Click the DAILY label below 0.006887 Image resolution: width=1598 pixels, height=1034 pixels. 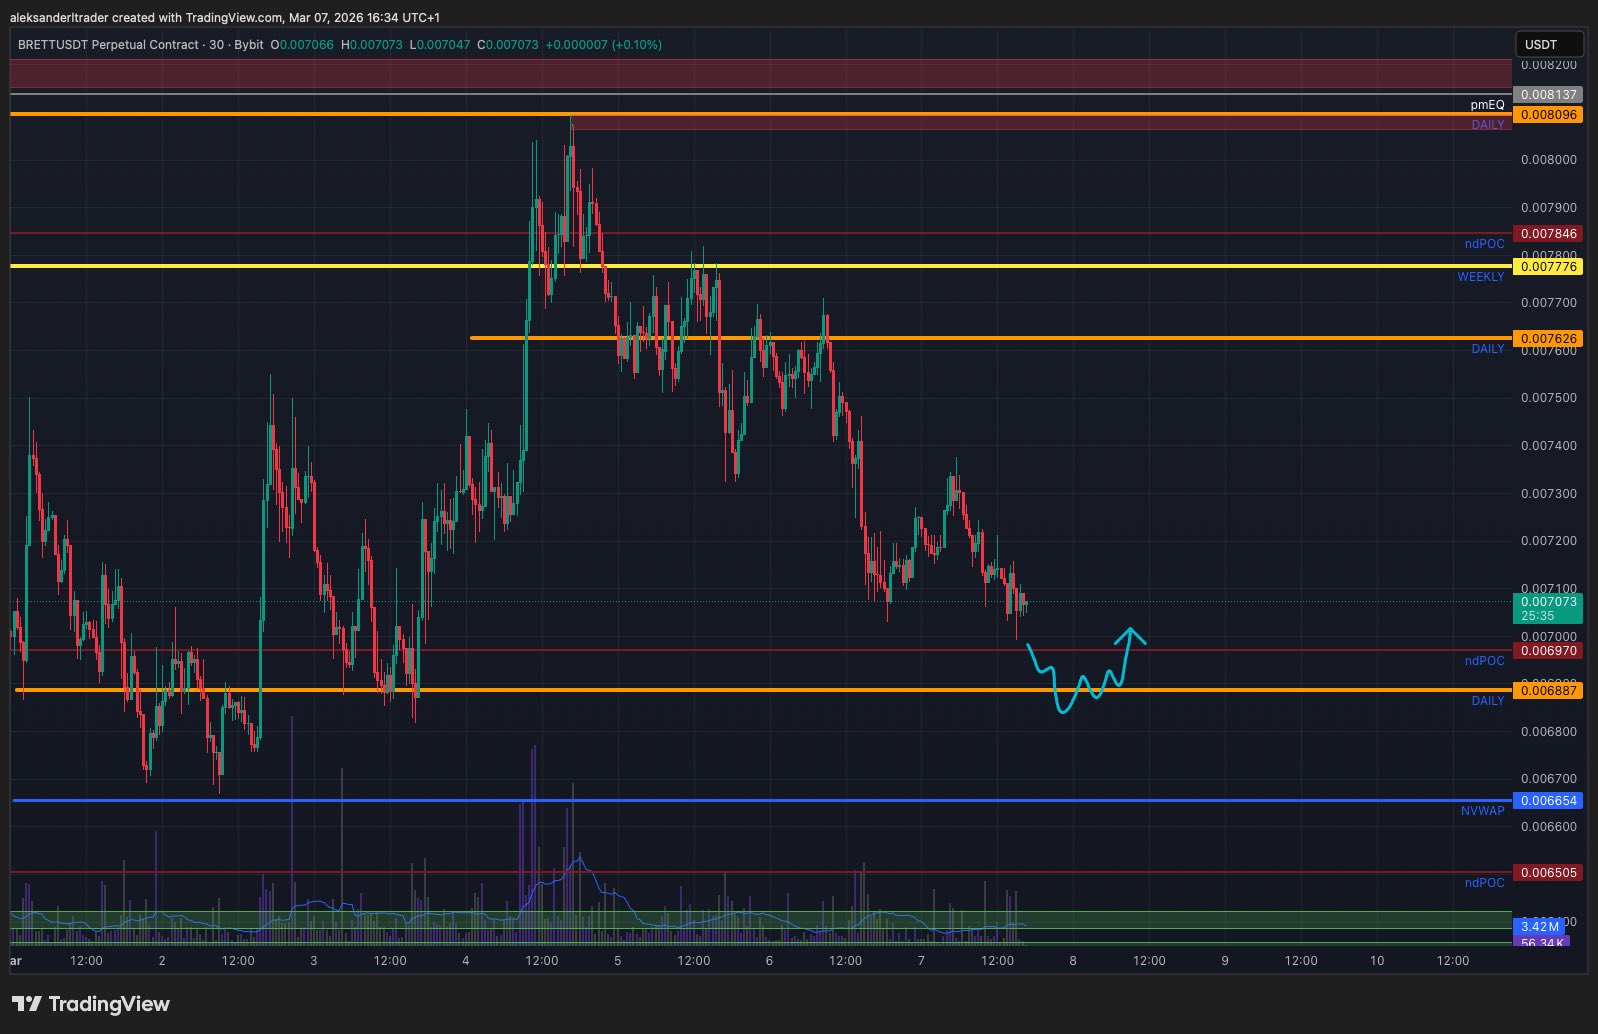(1488, 701)
